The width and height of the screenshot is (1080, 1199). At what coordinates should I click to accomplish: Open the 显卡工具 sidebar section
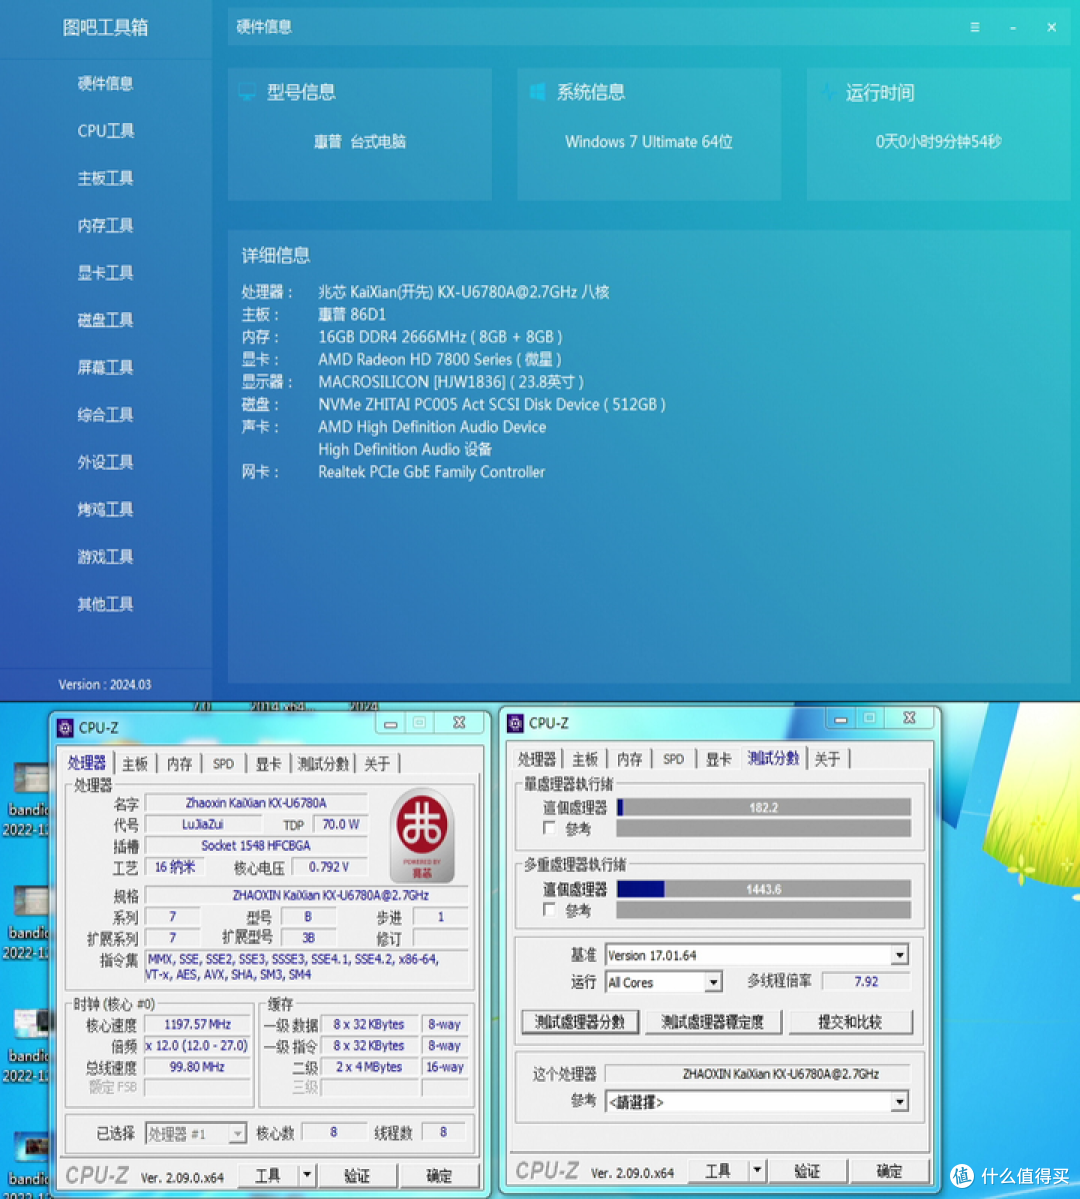(105, 272)
